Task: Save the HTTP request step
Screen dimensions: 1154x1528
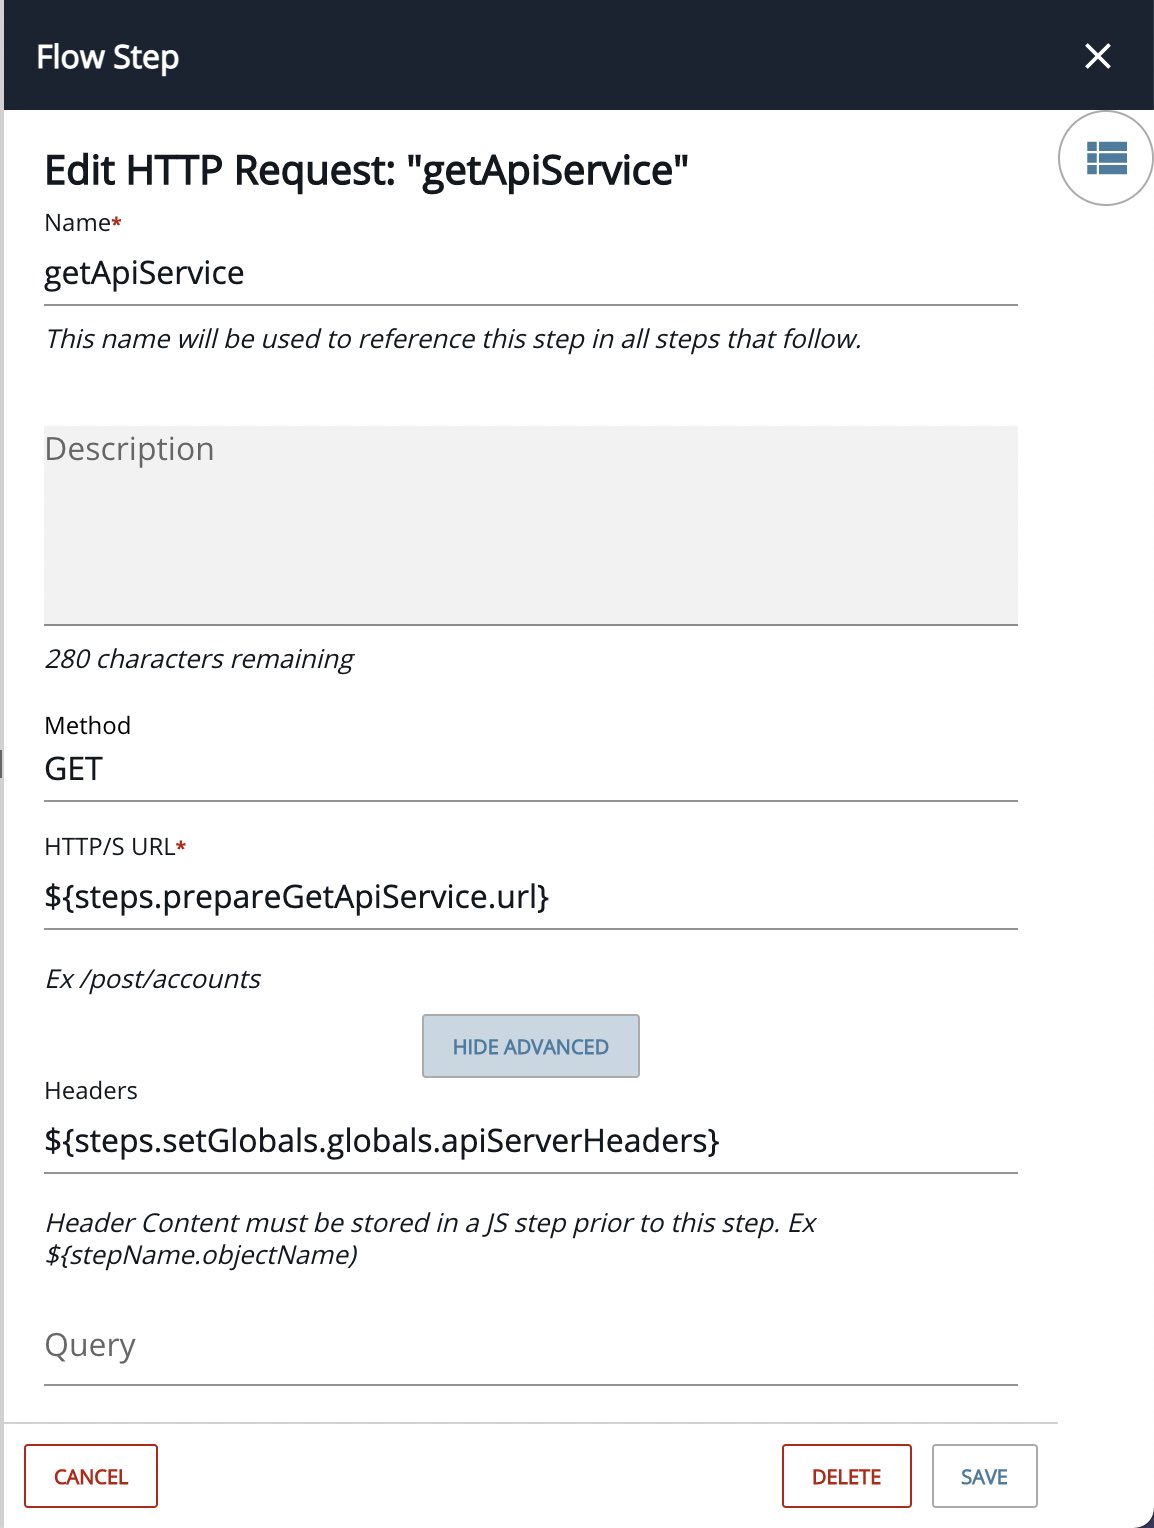Action: (984, 1476)
